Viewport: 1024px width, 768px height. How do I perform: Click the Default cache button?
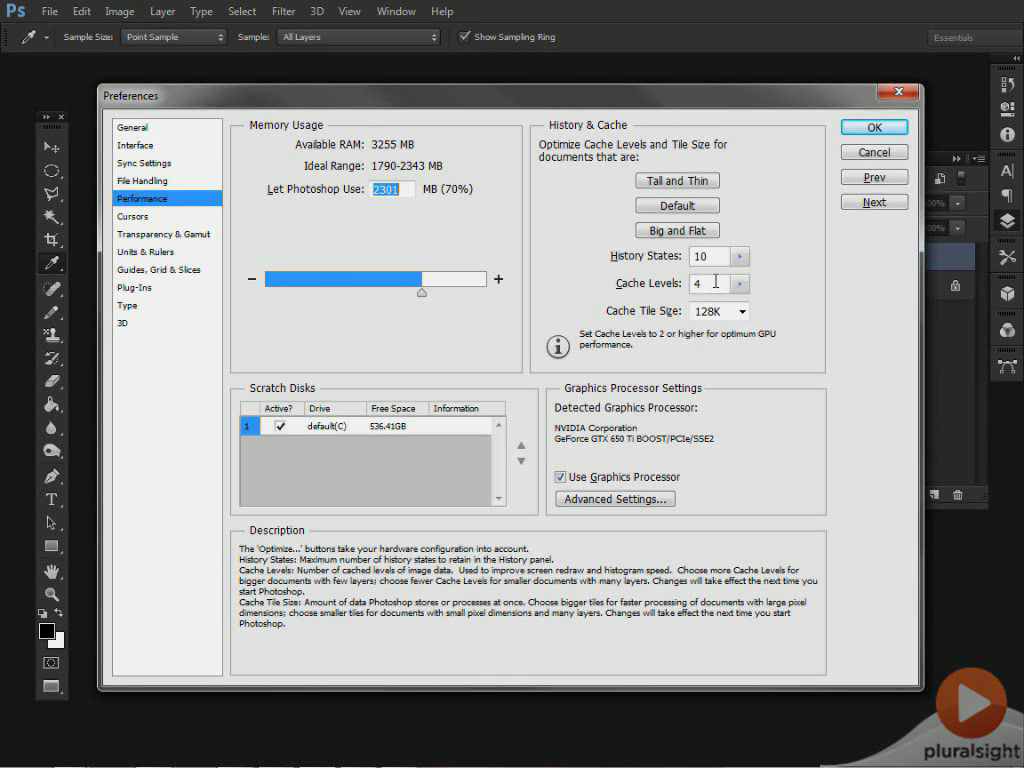click(x=677, y=206)
